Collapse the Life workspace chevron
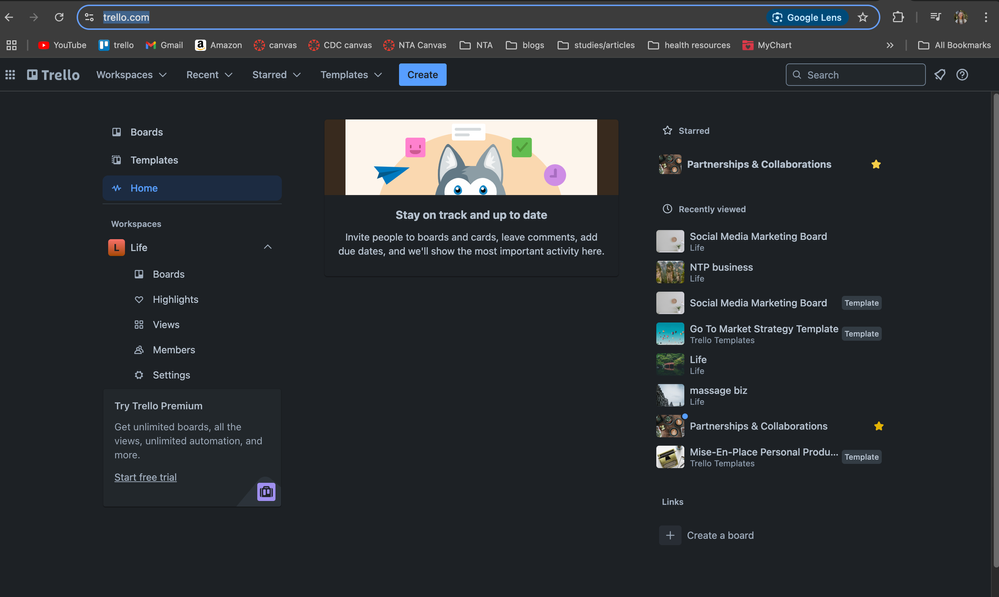The width and height of the screenshot is (999, 597). (x=268, y=247)
